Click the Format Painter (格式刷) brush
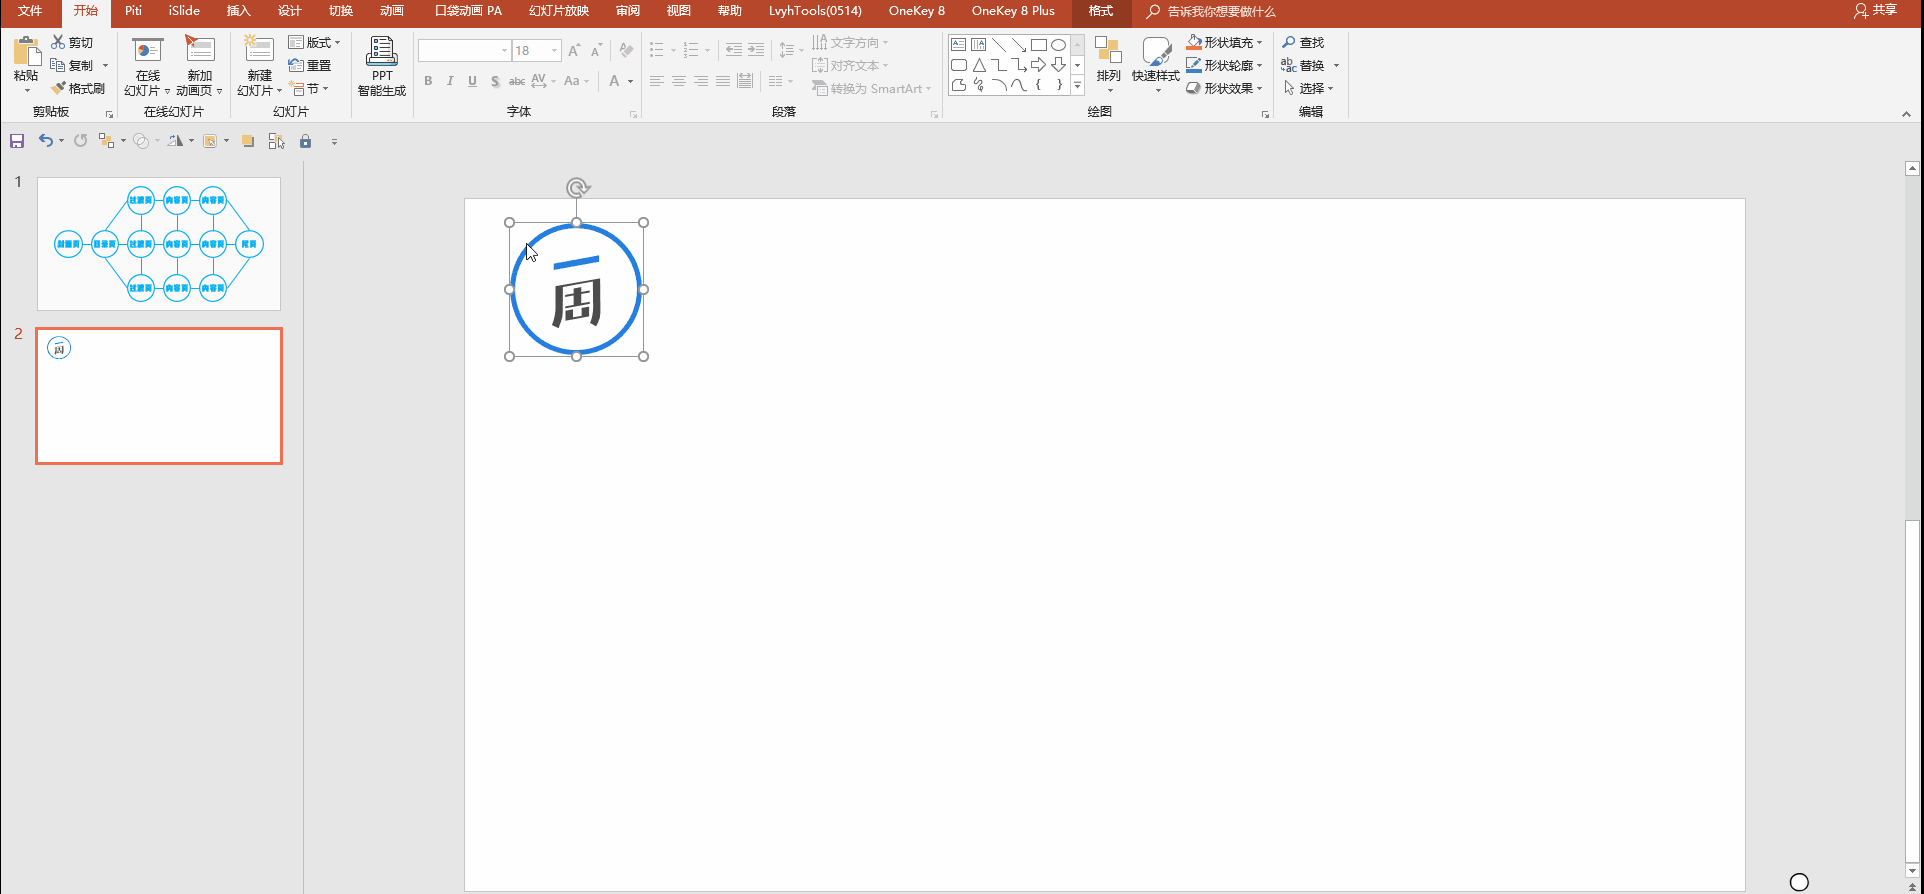This screenshot has height=894, width=1924. coord(58,88)
